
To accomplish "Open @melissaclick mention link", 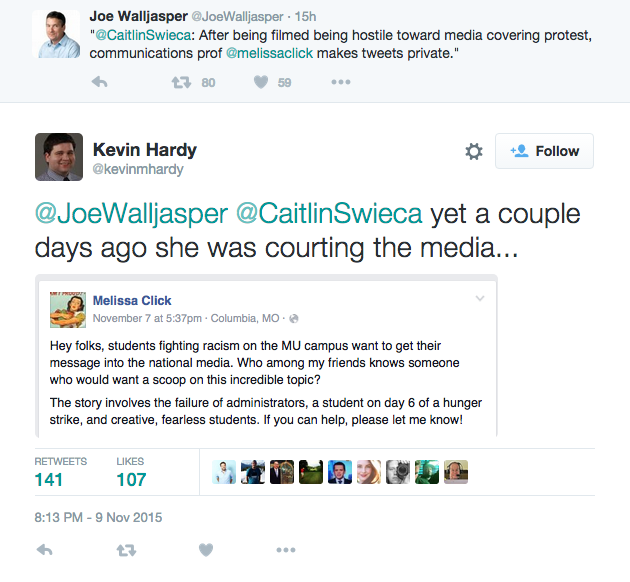I will click(269, 53).
